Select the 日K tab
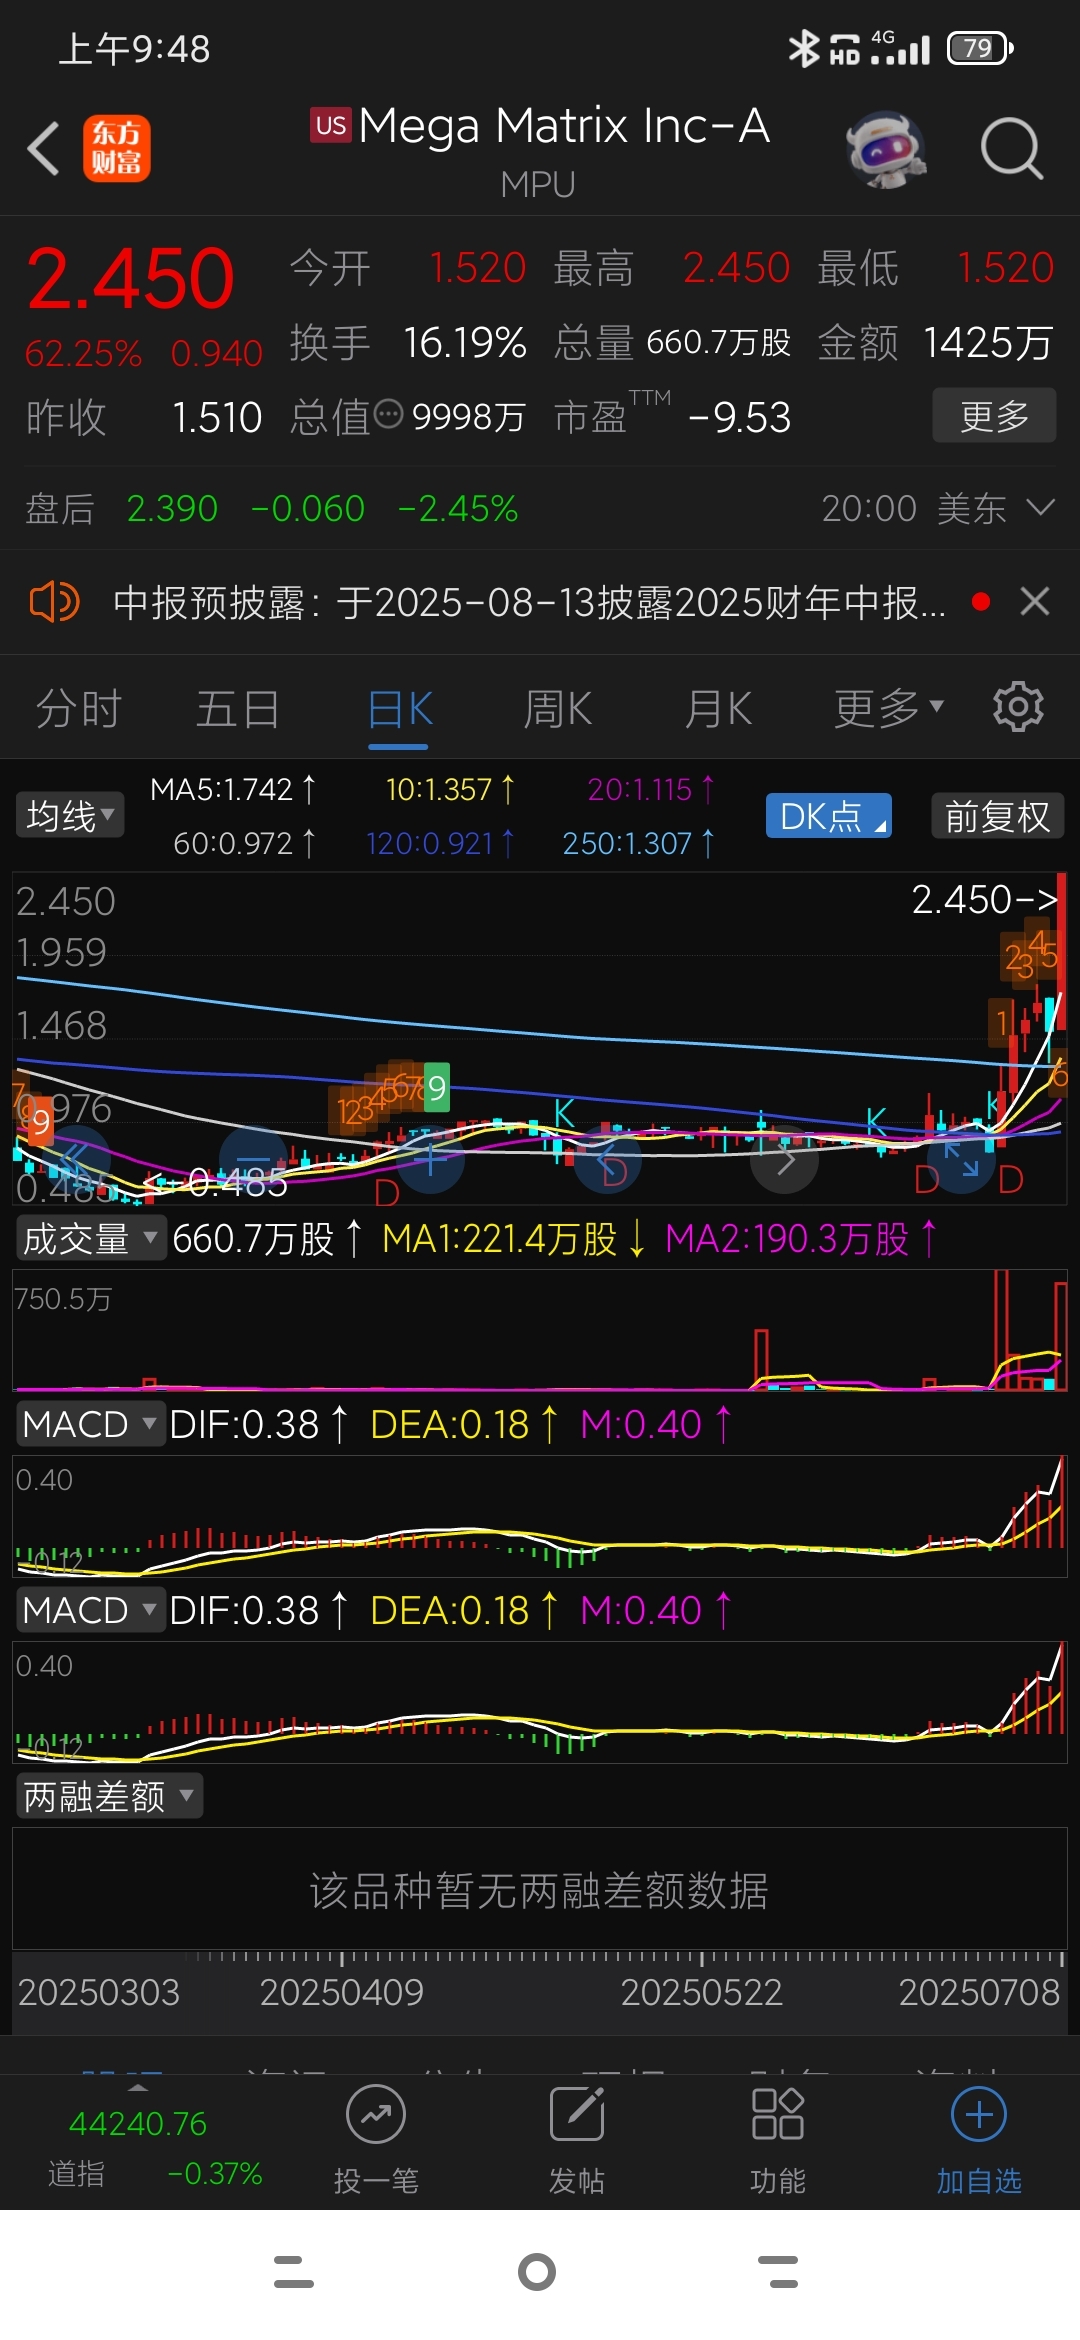The image size is (1080, 2340). [400, 709]
